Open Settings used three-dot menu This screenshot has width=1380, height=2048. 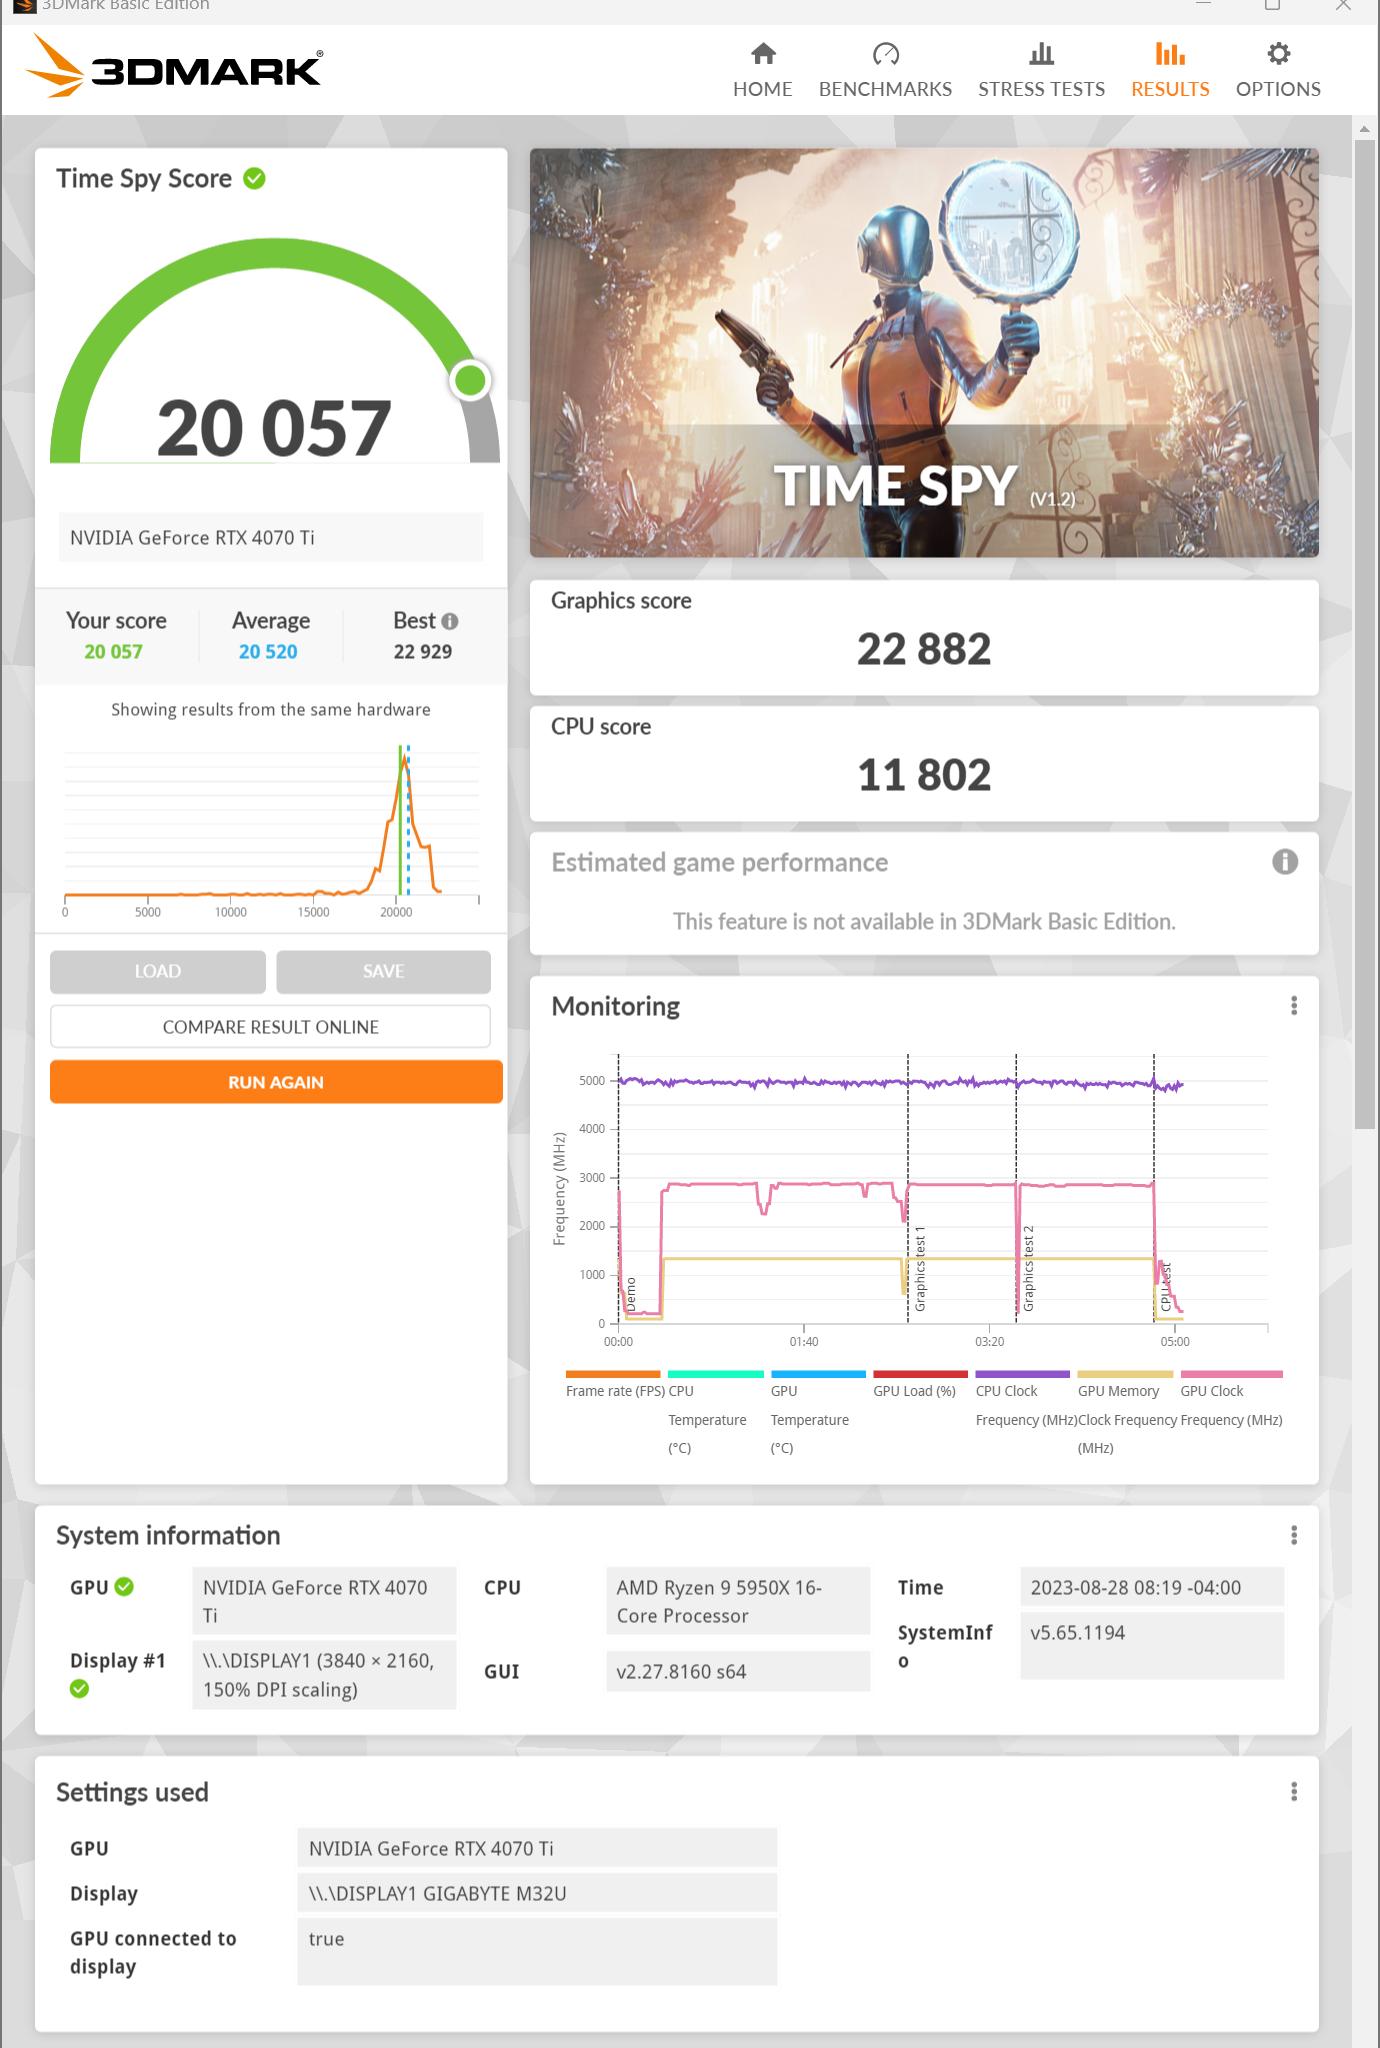pyautogui.click(x=1294, y=1791)
